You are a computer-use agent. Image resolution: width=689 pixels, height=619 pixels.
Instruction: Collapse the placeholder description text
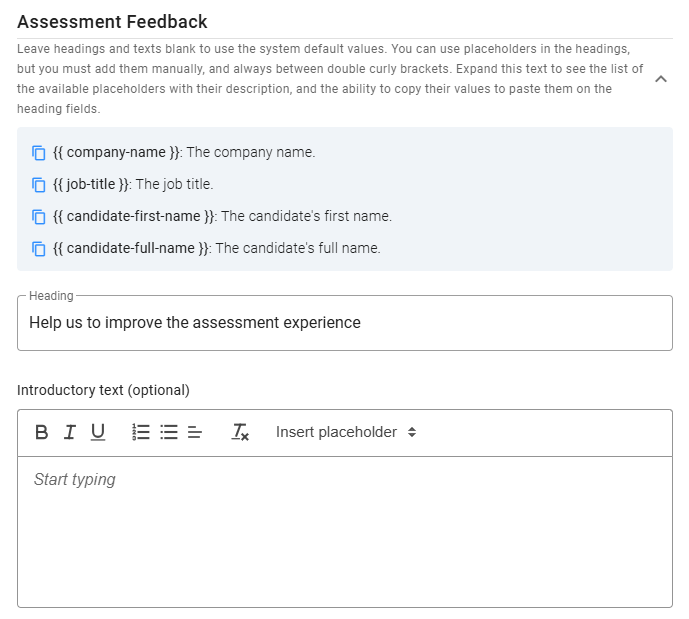click(661, 79)
